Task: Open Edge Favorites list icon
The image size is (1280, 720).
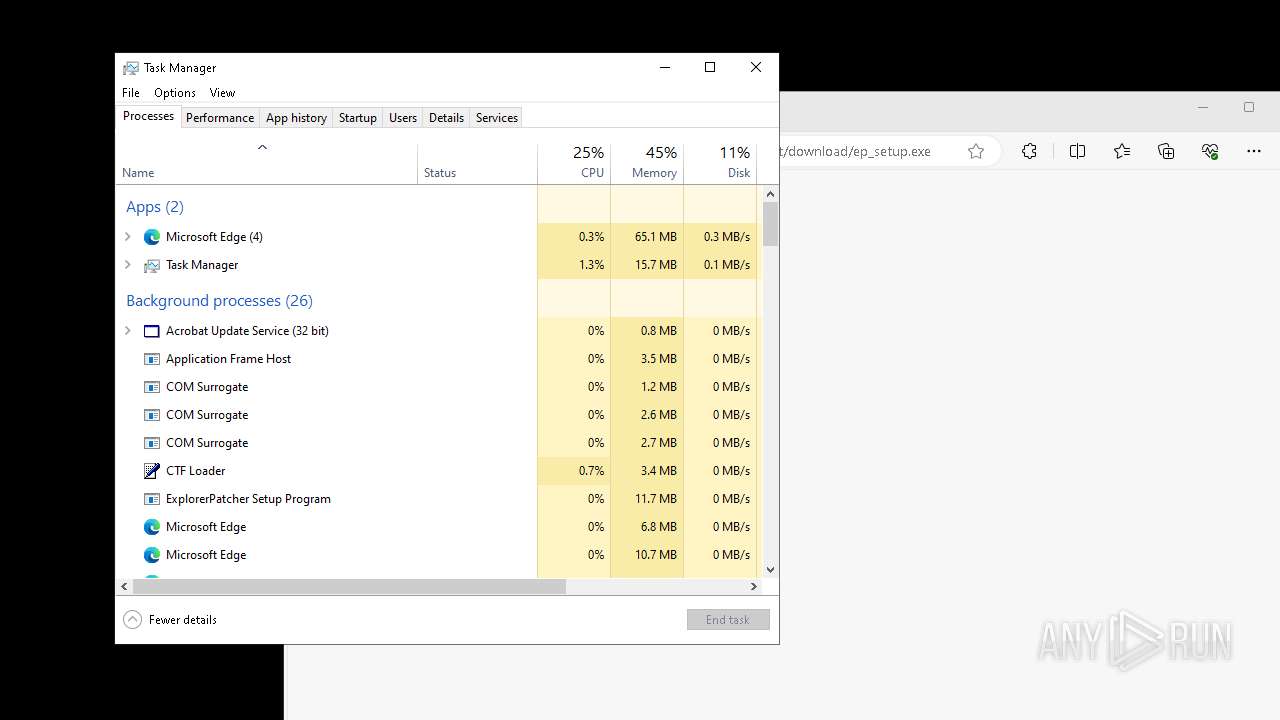Action: (x=1122, y=151)
